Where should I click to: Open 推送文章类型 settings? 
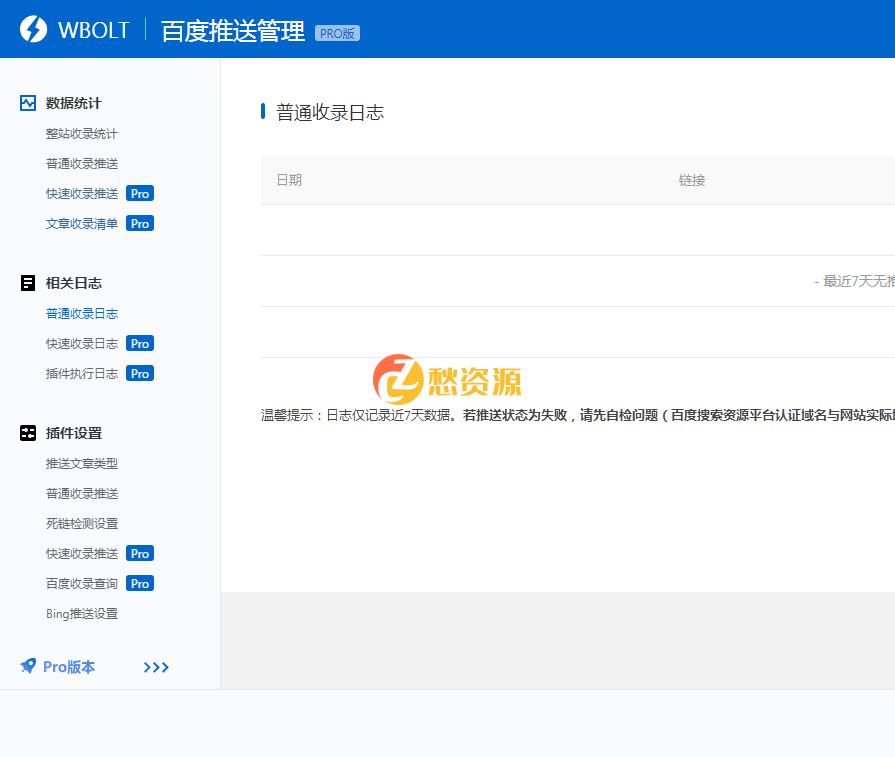(82, 463)
